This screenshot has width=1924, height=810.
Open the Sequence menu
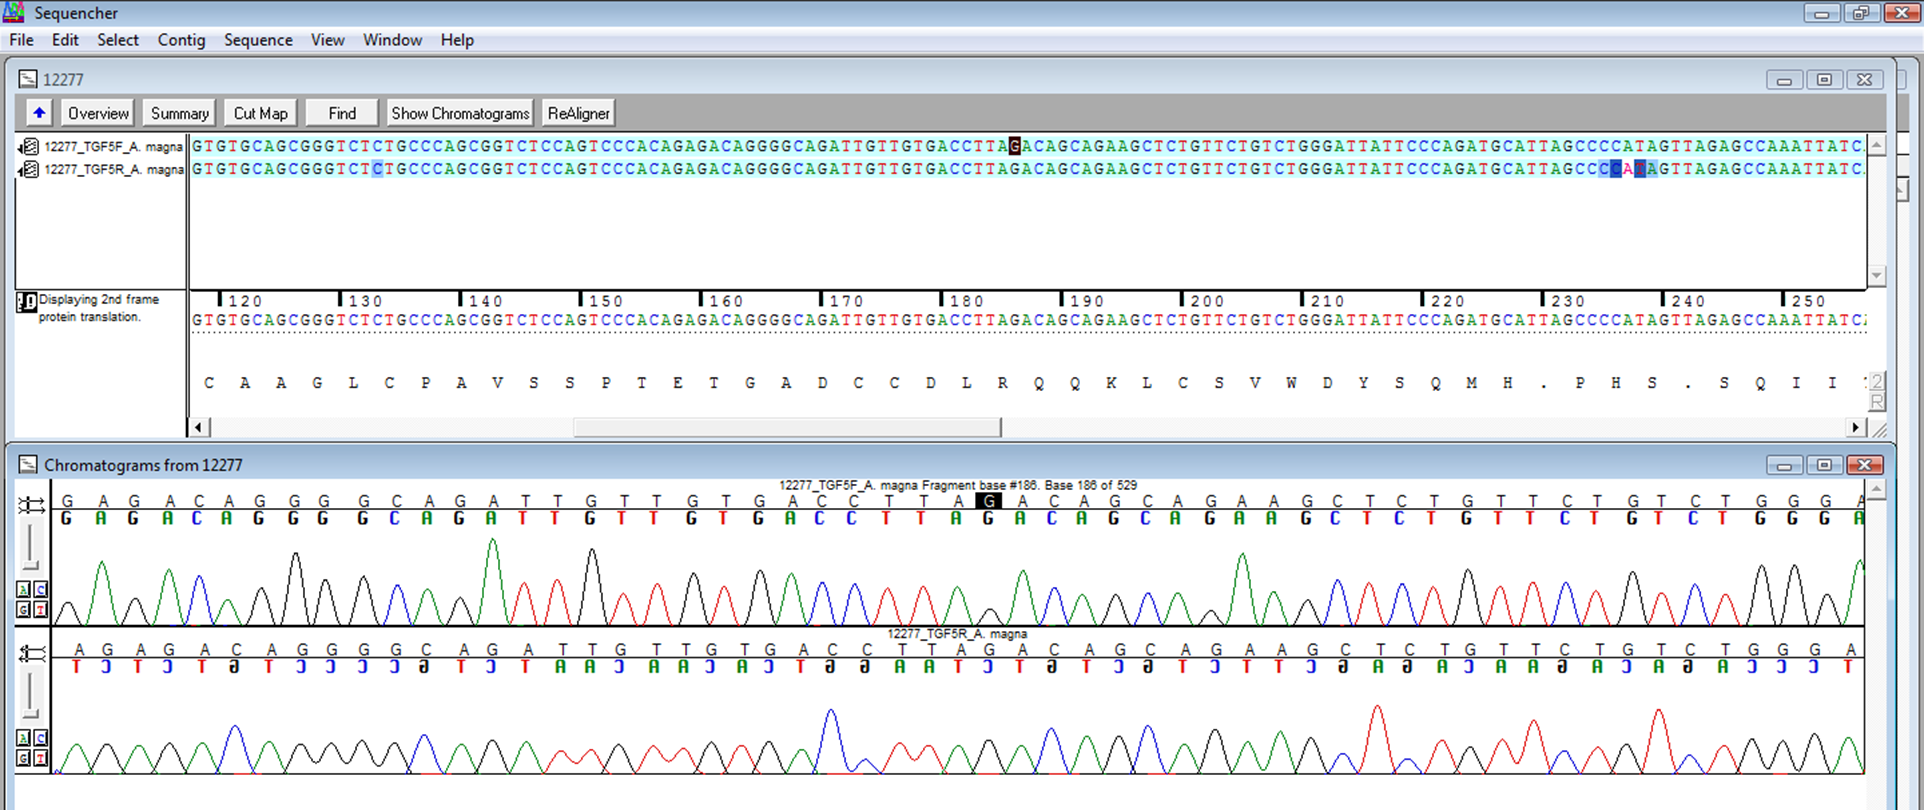[258, 40]
